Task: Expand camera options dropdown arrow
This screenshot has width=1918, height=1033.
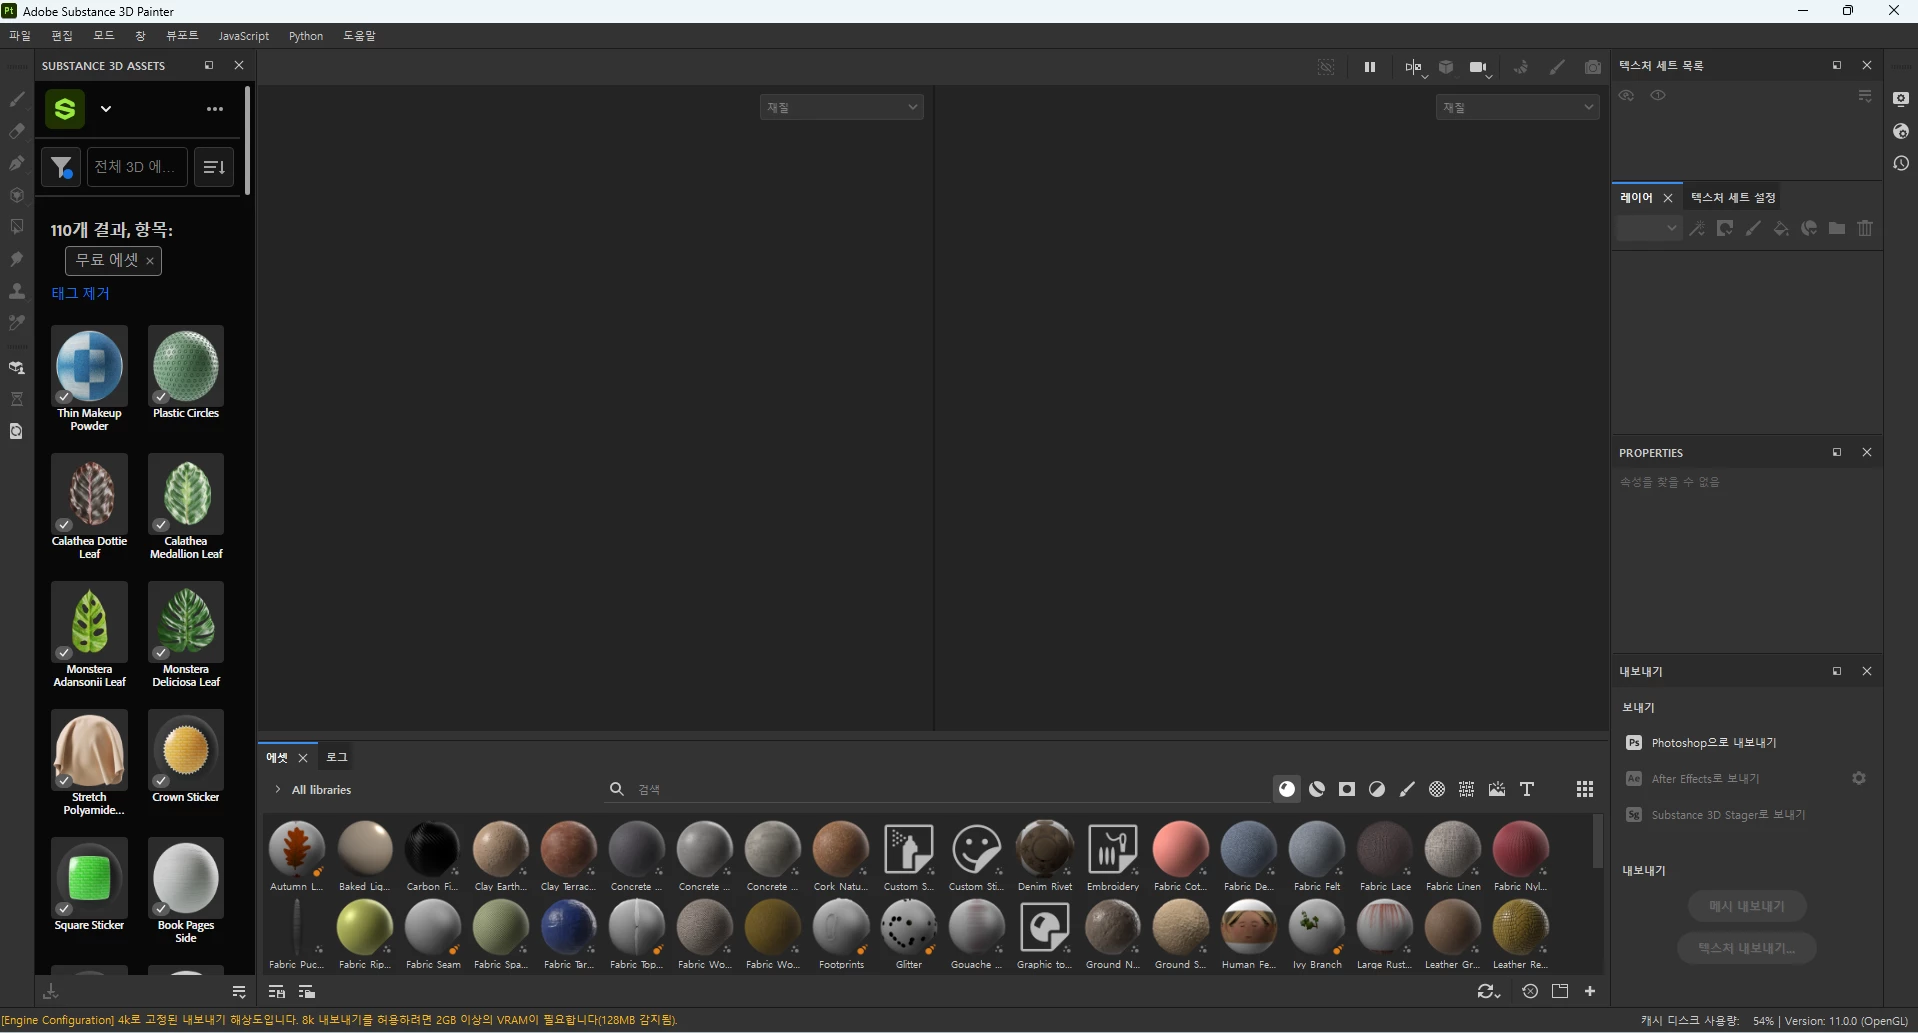Action: pyautogui.click(x=1489, y=75)
